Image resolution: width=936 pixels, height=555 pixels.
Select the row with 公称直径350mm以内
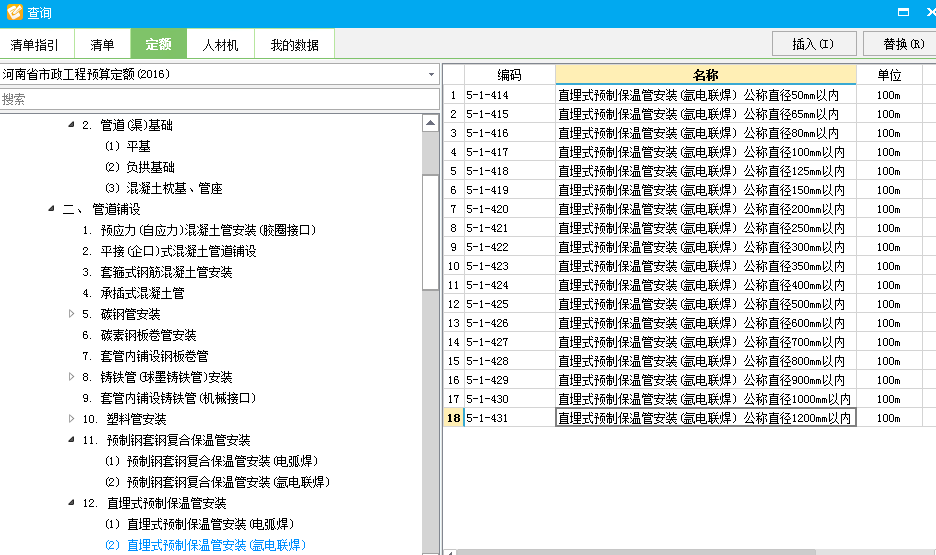pos(706,266)
